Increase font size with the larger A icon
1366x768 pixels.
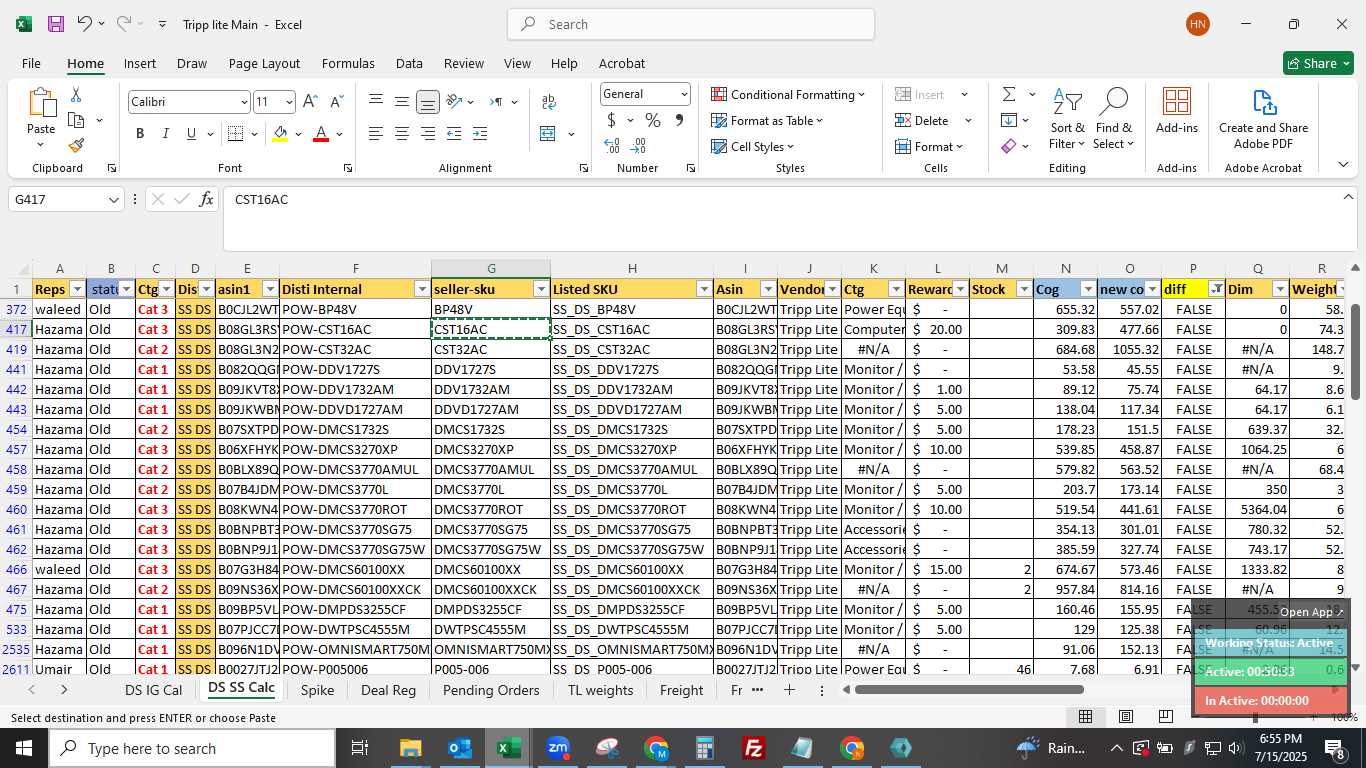coord(310,102)
